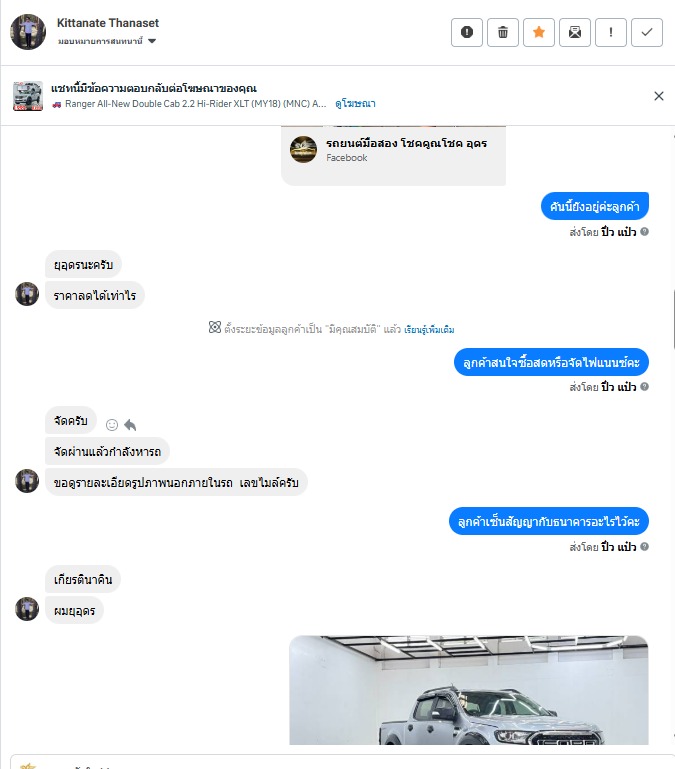Open the shared pickup truck photo
Image resolution: width=675 pixels, height=769 pixels.
point(468,690)
